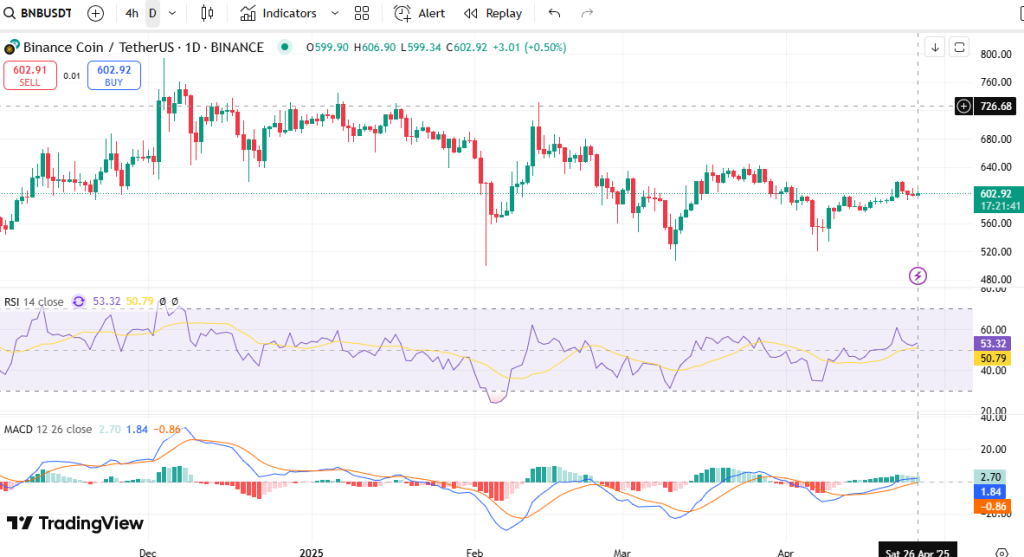Viewport: 1024px width, 557px height.
Task: Open chart settings gear at bottom right
Action: tap(1001, 552)
